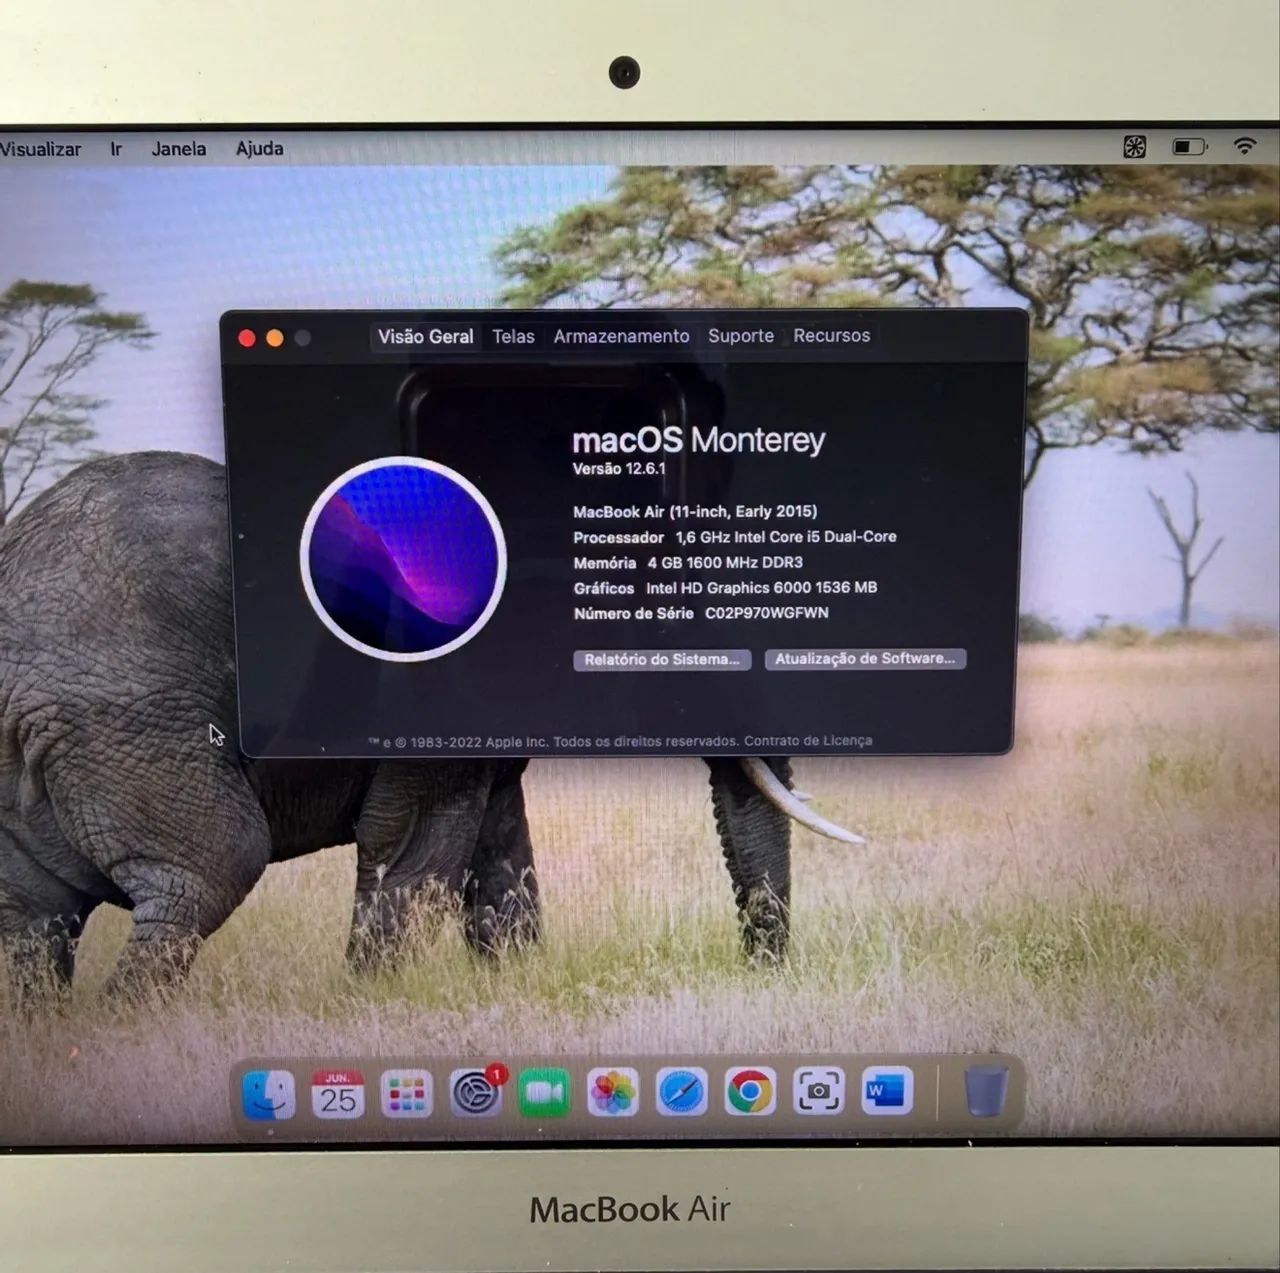
Task: Open the Wi-Fi menu bar icon
Action: (x=1244, y=146)
